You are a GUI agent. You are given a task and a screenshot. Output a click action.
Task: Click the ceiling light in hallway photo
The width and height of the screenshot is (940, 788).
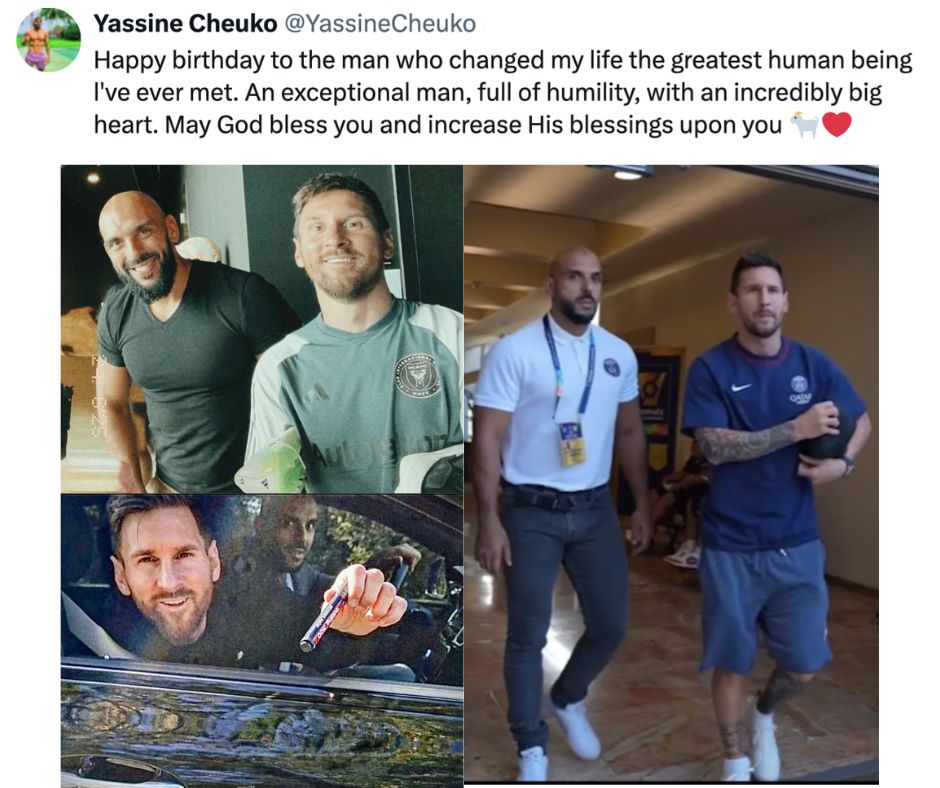click(628, 175)
